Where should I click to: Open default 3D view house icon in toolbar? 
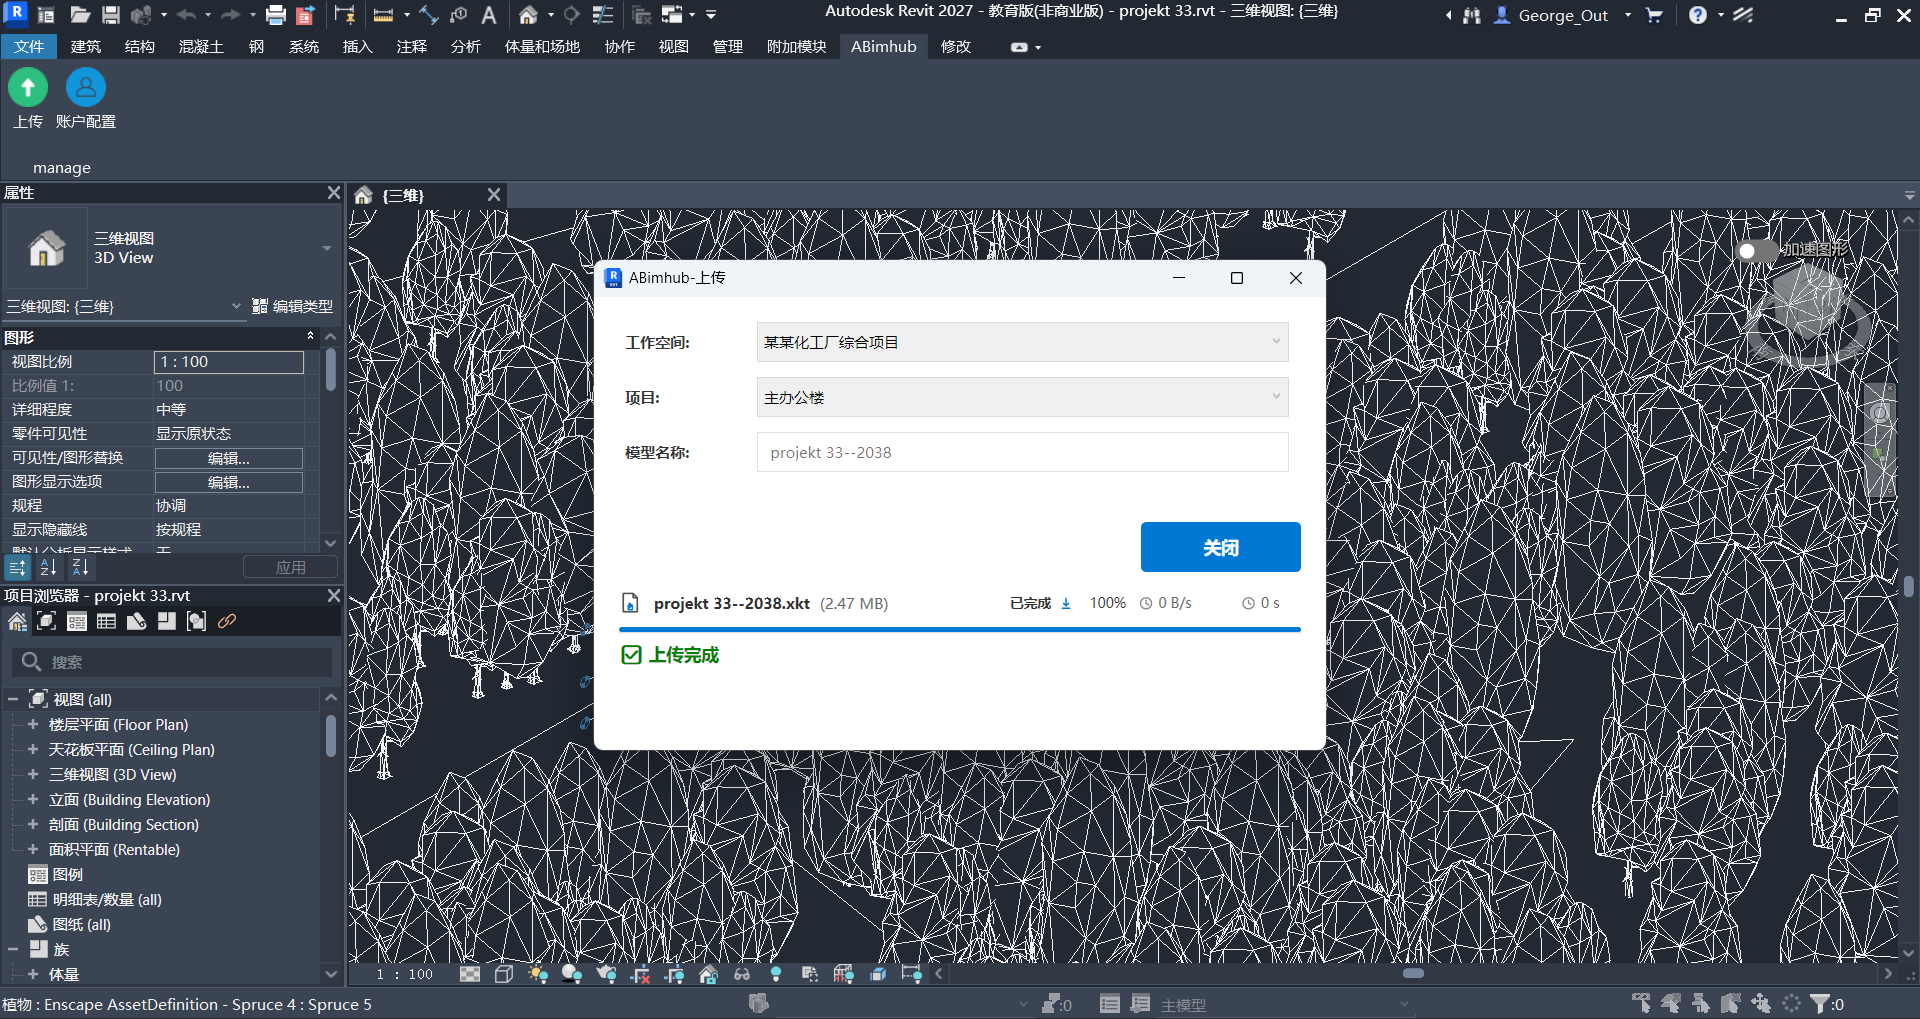pyautogui.click(x=528, y=15)
